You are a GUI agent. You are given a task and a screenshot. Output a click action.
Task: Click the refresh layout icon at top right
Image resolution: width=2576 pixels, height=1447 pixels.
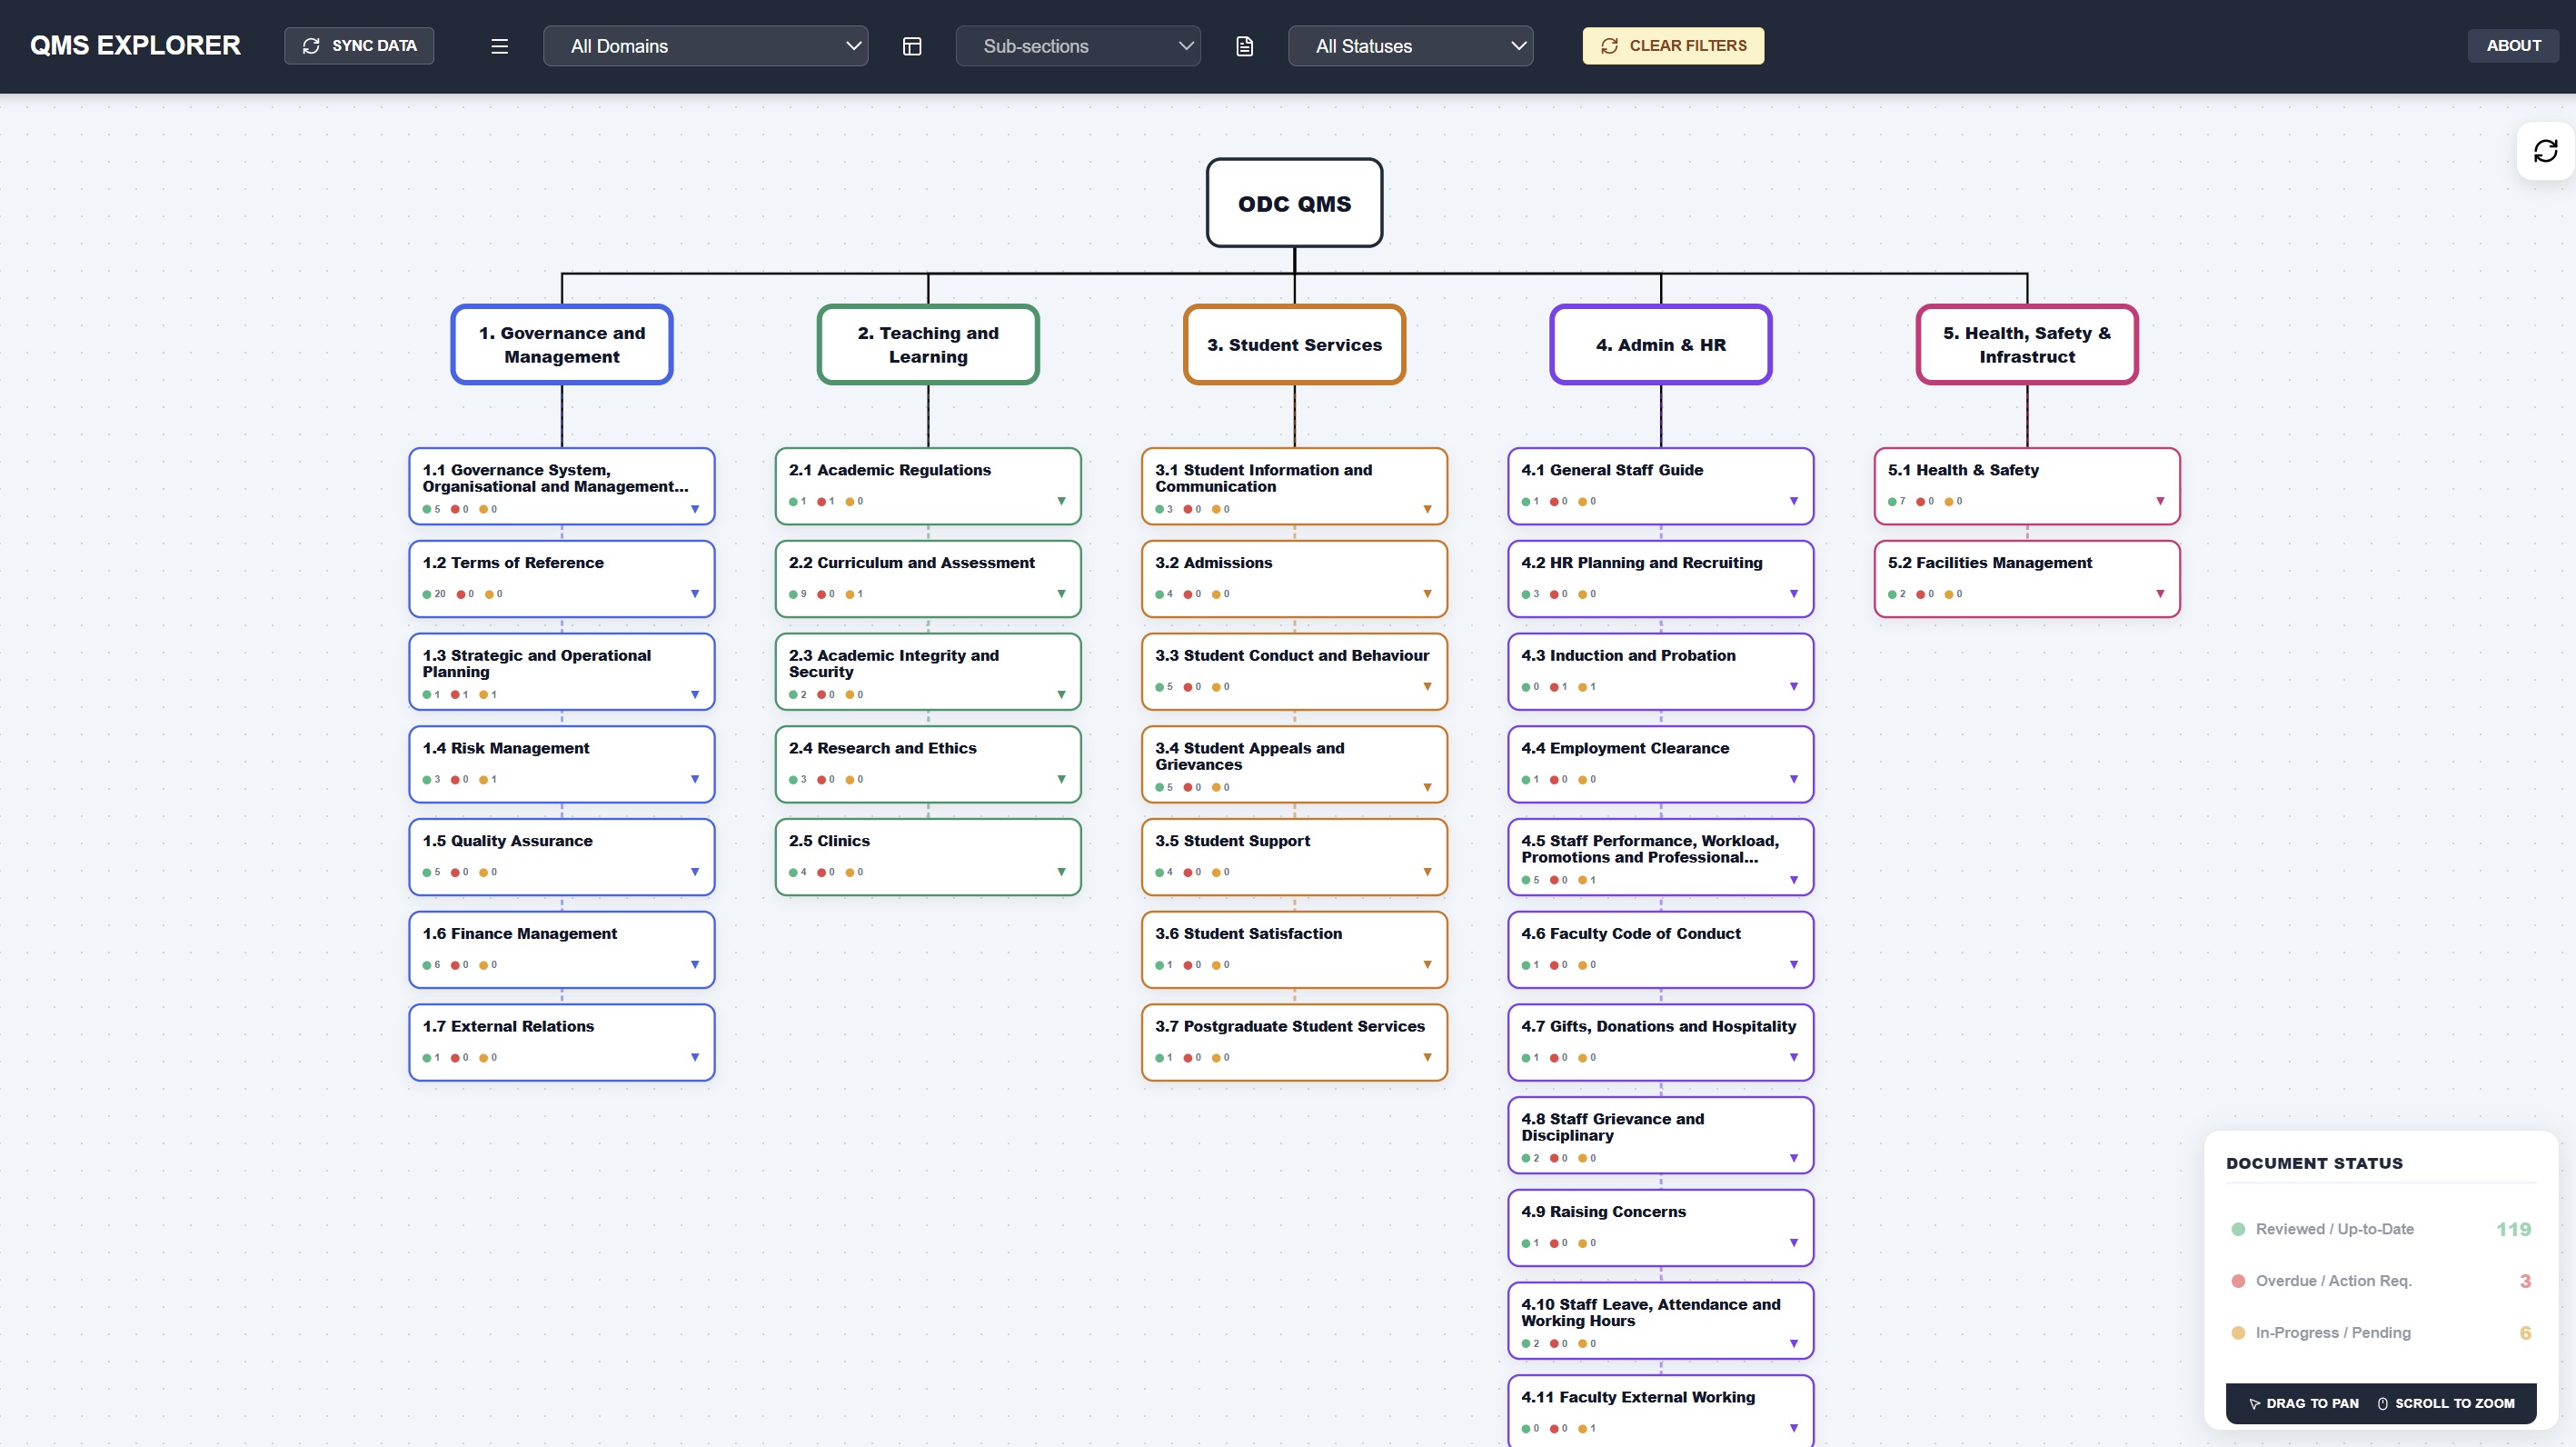point(2545,151)
